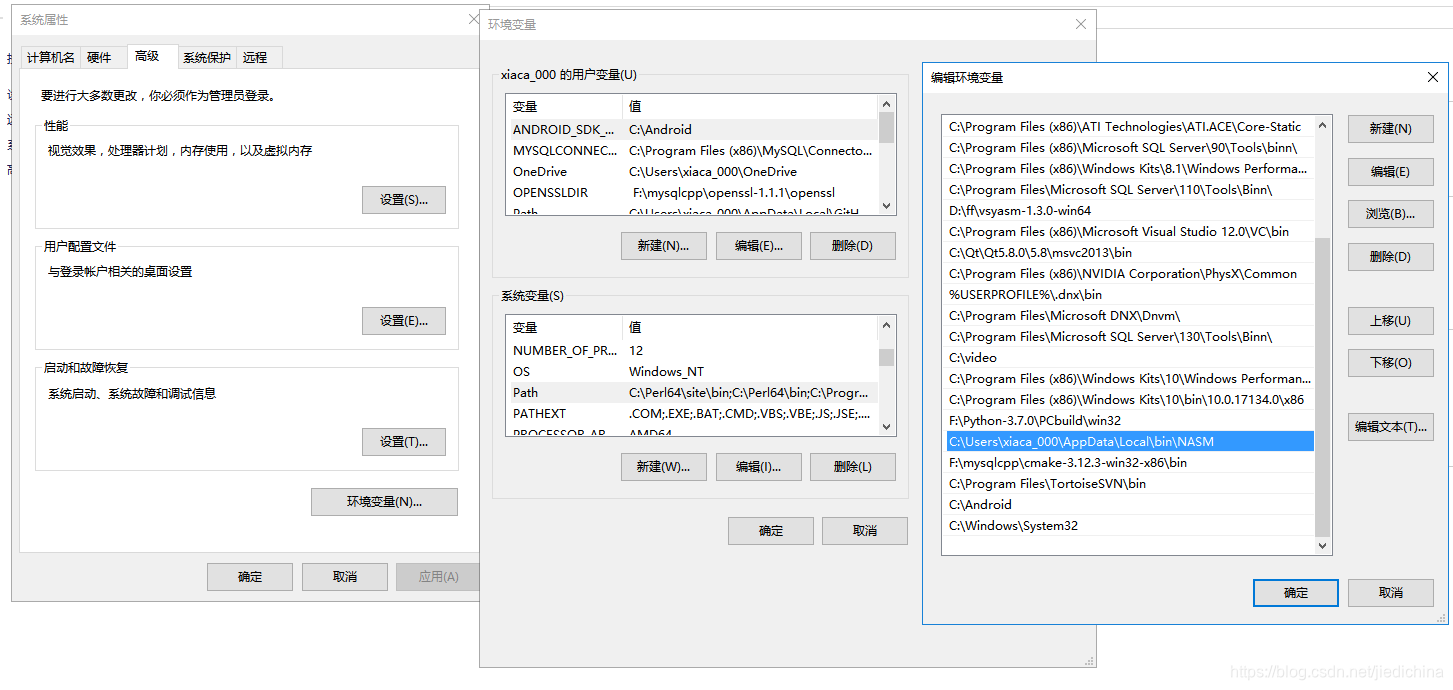This screenshot has height=690, width=1453.
Task: Click 设置(S)... under 性能
Action: (404, 200)
